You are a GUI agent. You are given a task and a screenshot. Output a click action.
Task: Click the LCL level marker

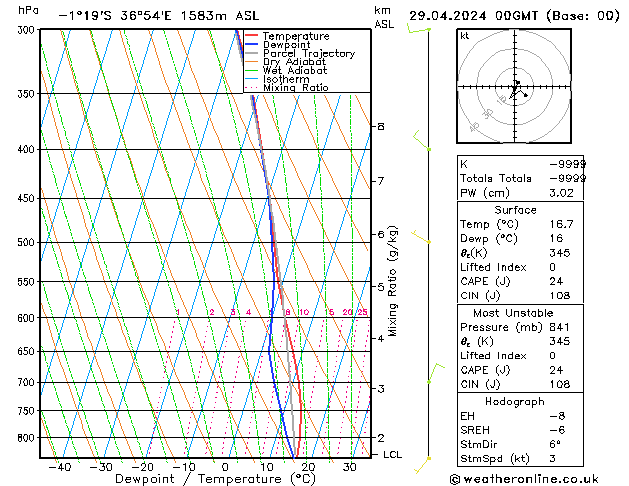tap(392, 454)
